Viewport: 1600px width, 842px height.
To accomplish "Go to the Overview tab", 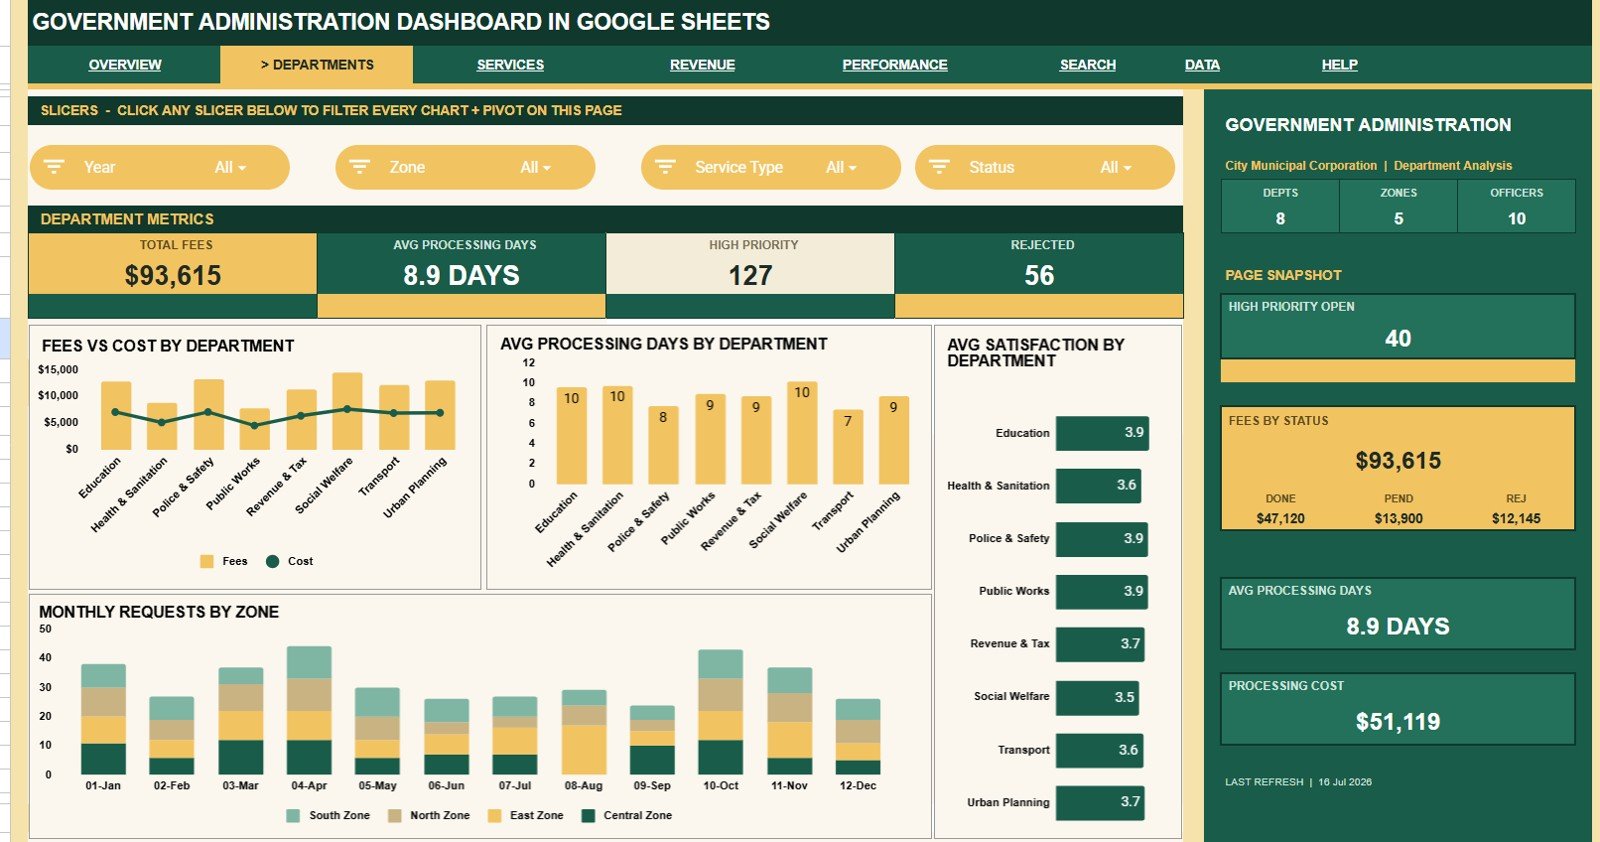I will tap(125, 65).
